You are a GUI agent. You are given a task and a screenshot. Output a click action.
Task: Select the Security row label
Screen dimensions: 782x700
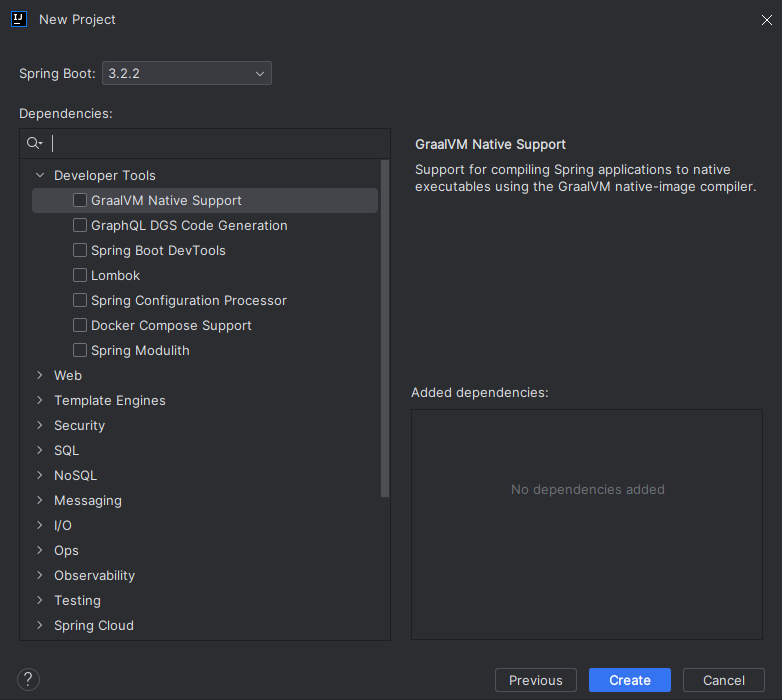coord(79,425)
